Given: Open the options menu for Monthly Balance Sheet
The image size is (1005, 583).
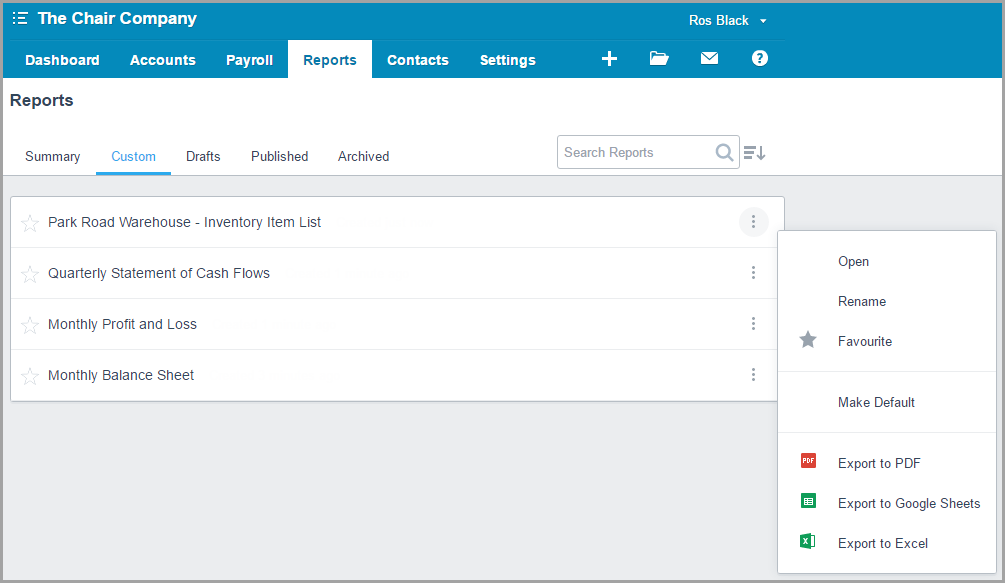Looking at the screenshot, I should point(753,374).
